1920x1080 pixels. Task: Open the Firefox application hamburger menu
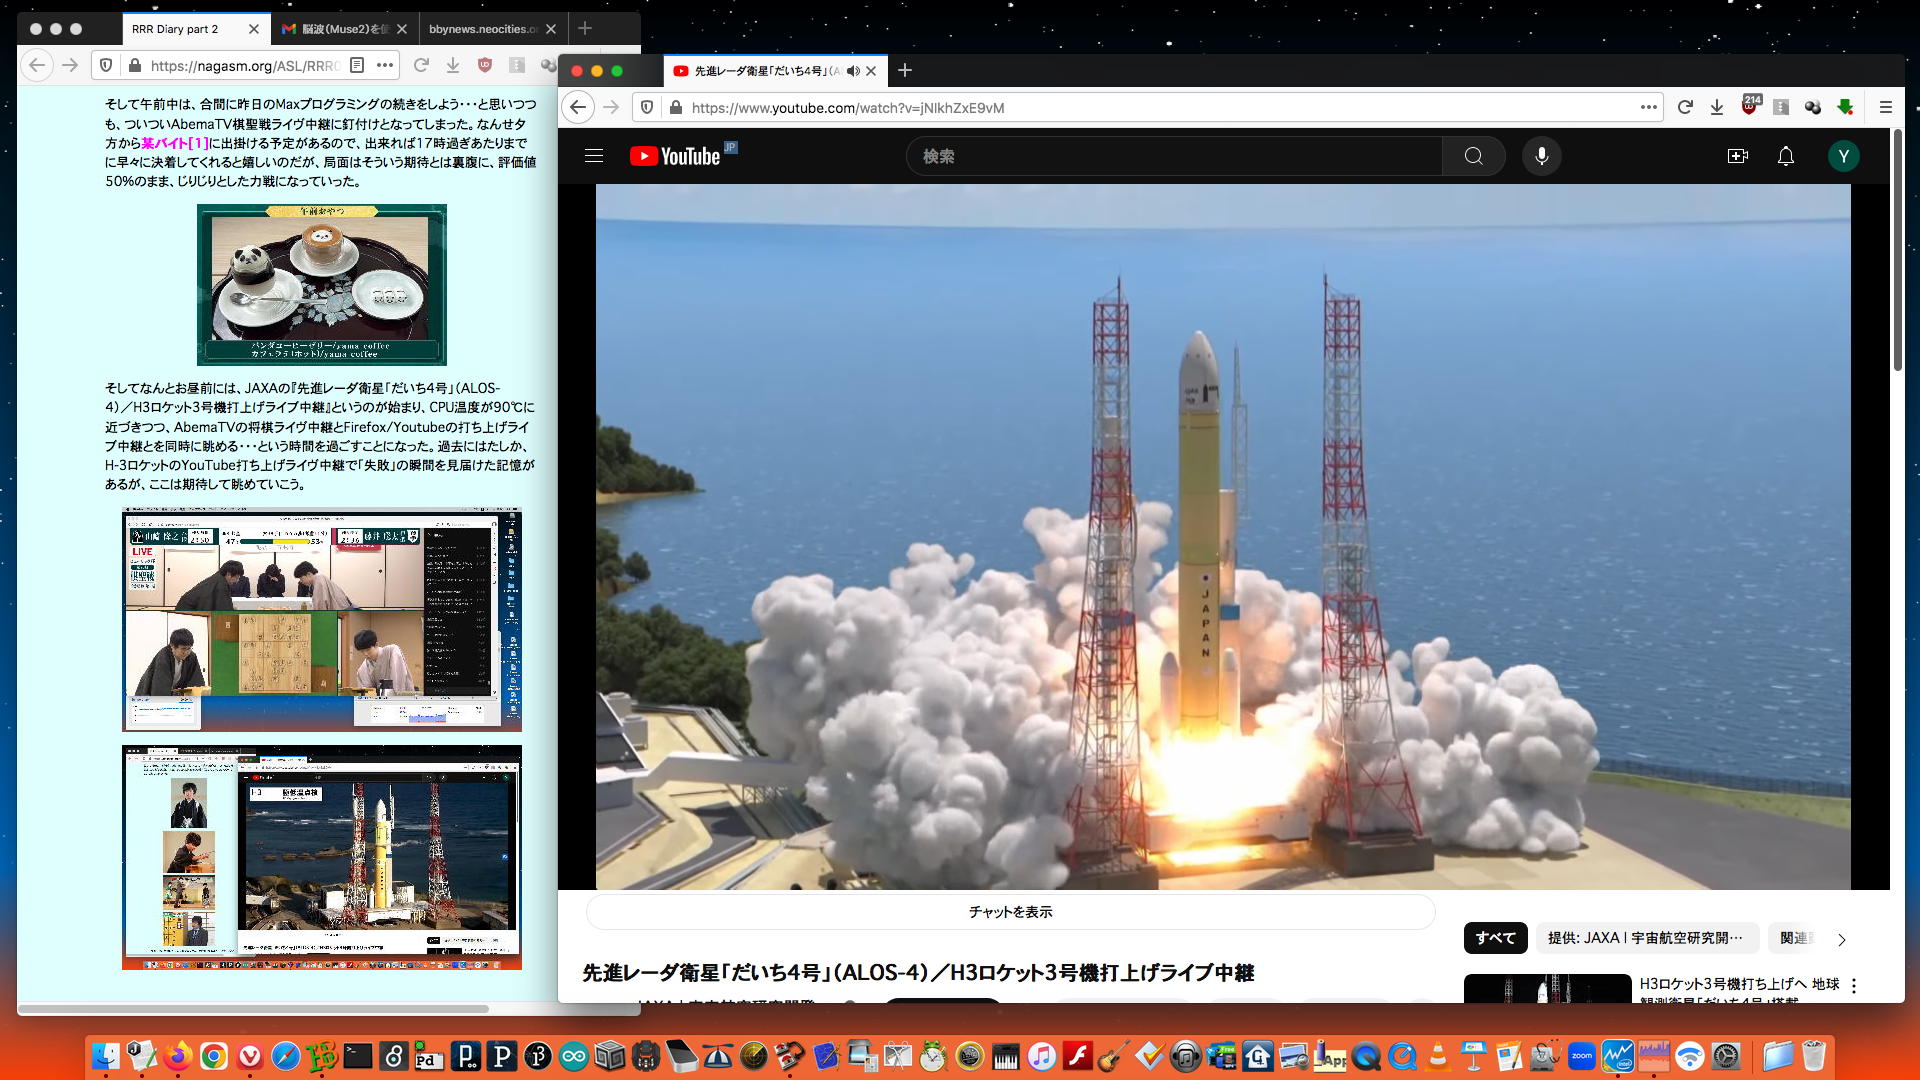point(1886,107)
